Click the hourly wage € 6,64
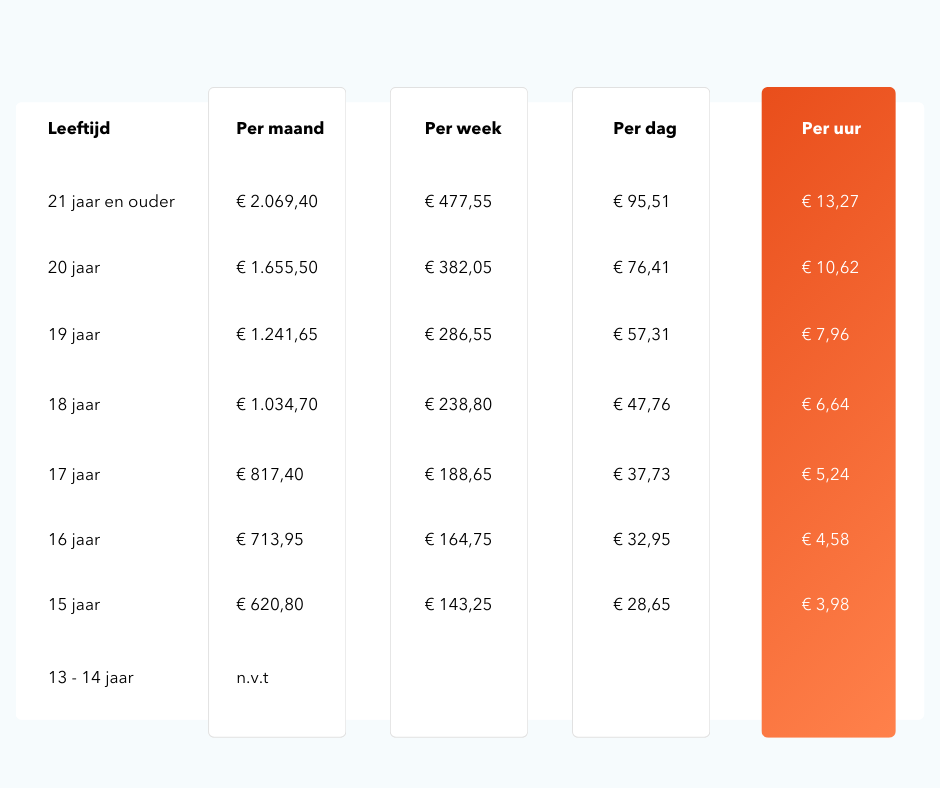 coord(826,405)
